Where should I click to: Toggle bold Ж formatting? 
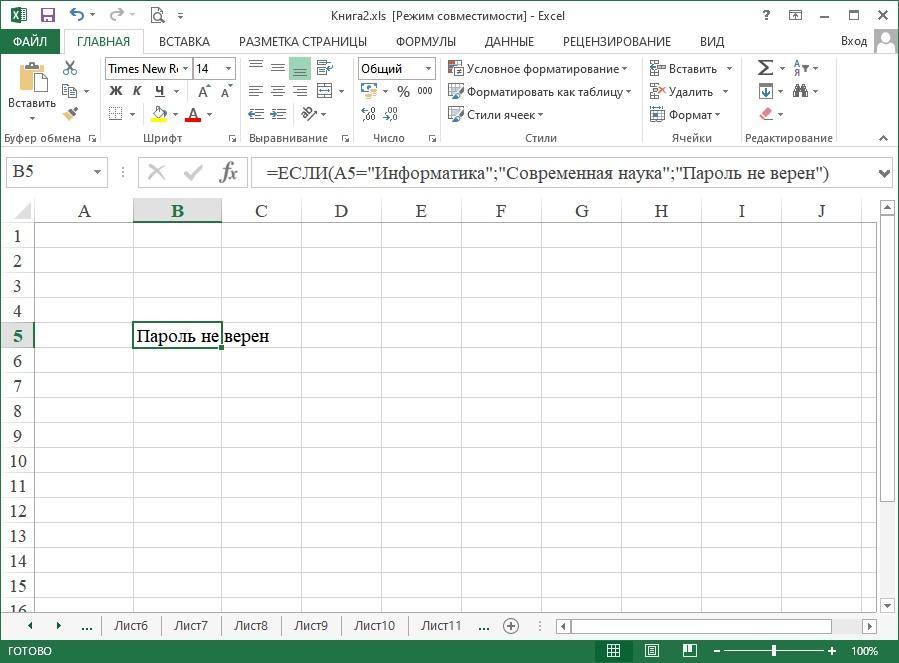(115, 91)
